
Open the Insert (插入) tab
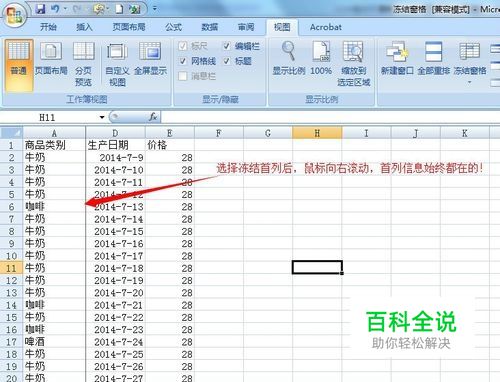pyautogui.click(x=84, y=27)
